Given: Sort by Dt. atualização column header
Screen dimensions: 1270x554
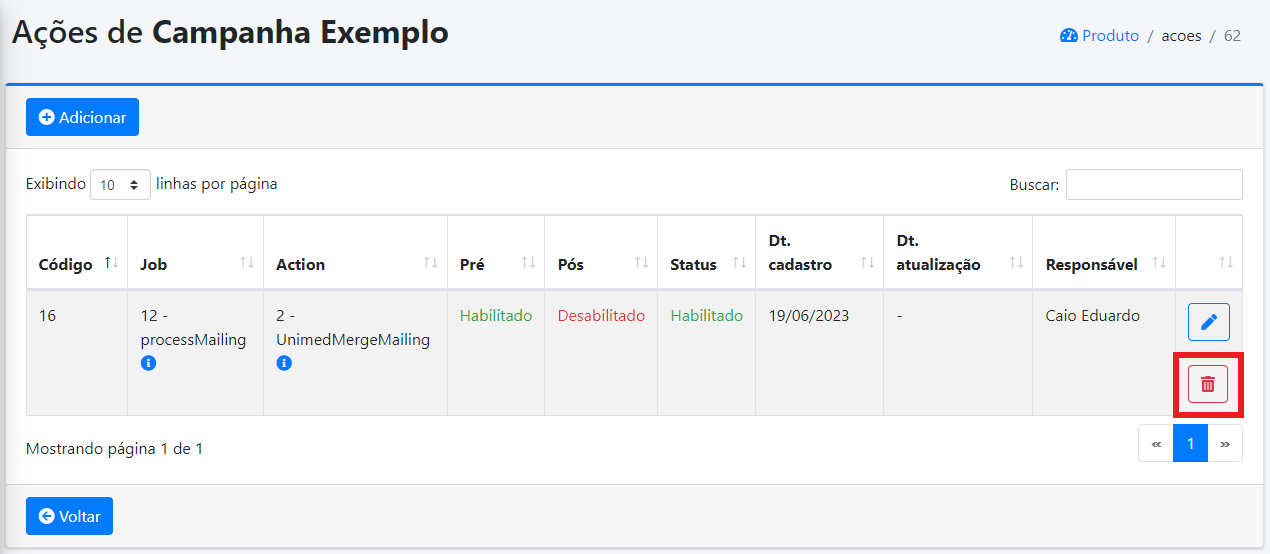Looking at the screenshot, I should point(938,253).
